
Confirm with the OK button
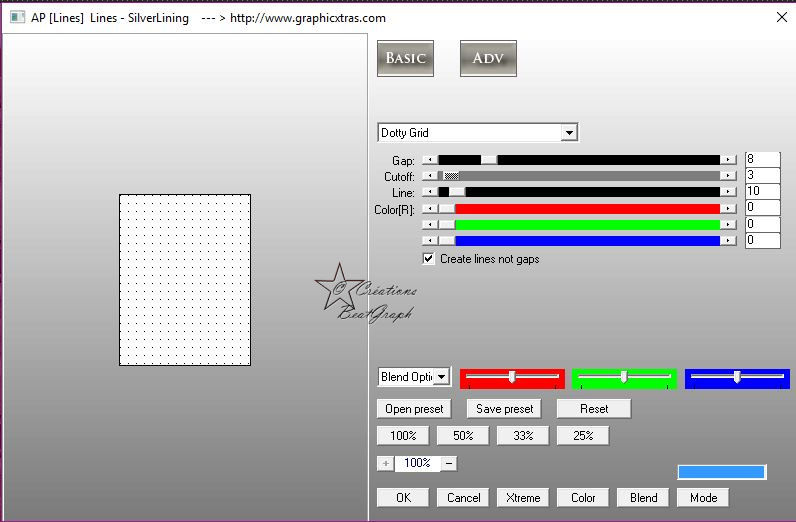403,498
